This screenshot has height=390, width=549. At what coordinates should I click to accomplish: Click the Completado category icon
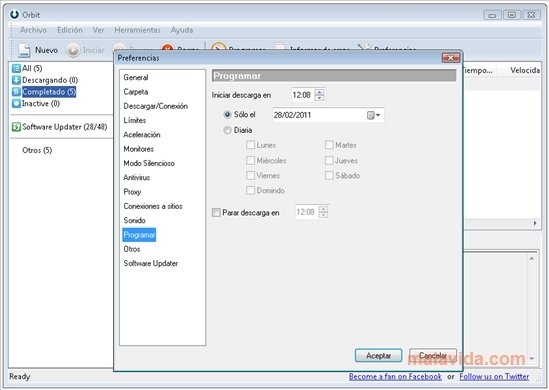(16, 92)
